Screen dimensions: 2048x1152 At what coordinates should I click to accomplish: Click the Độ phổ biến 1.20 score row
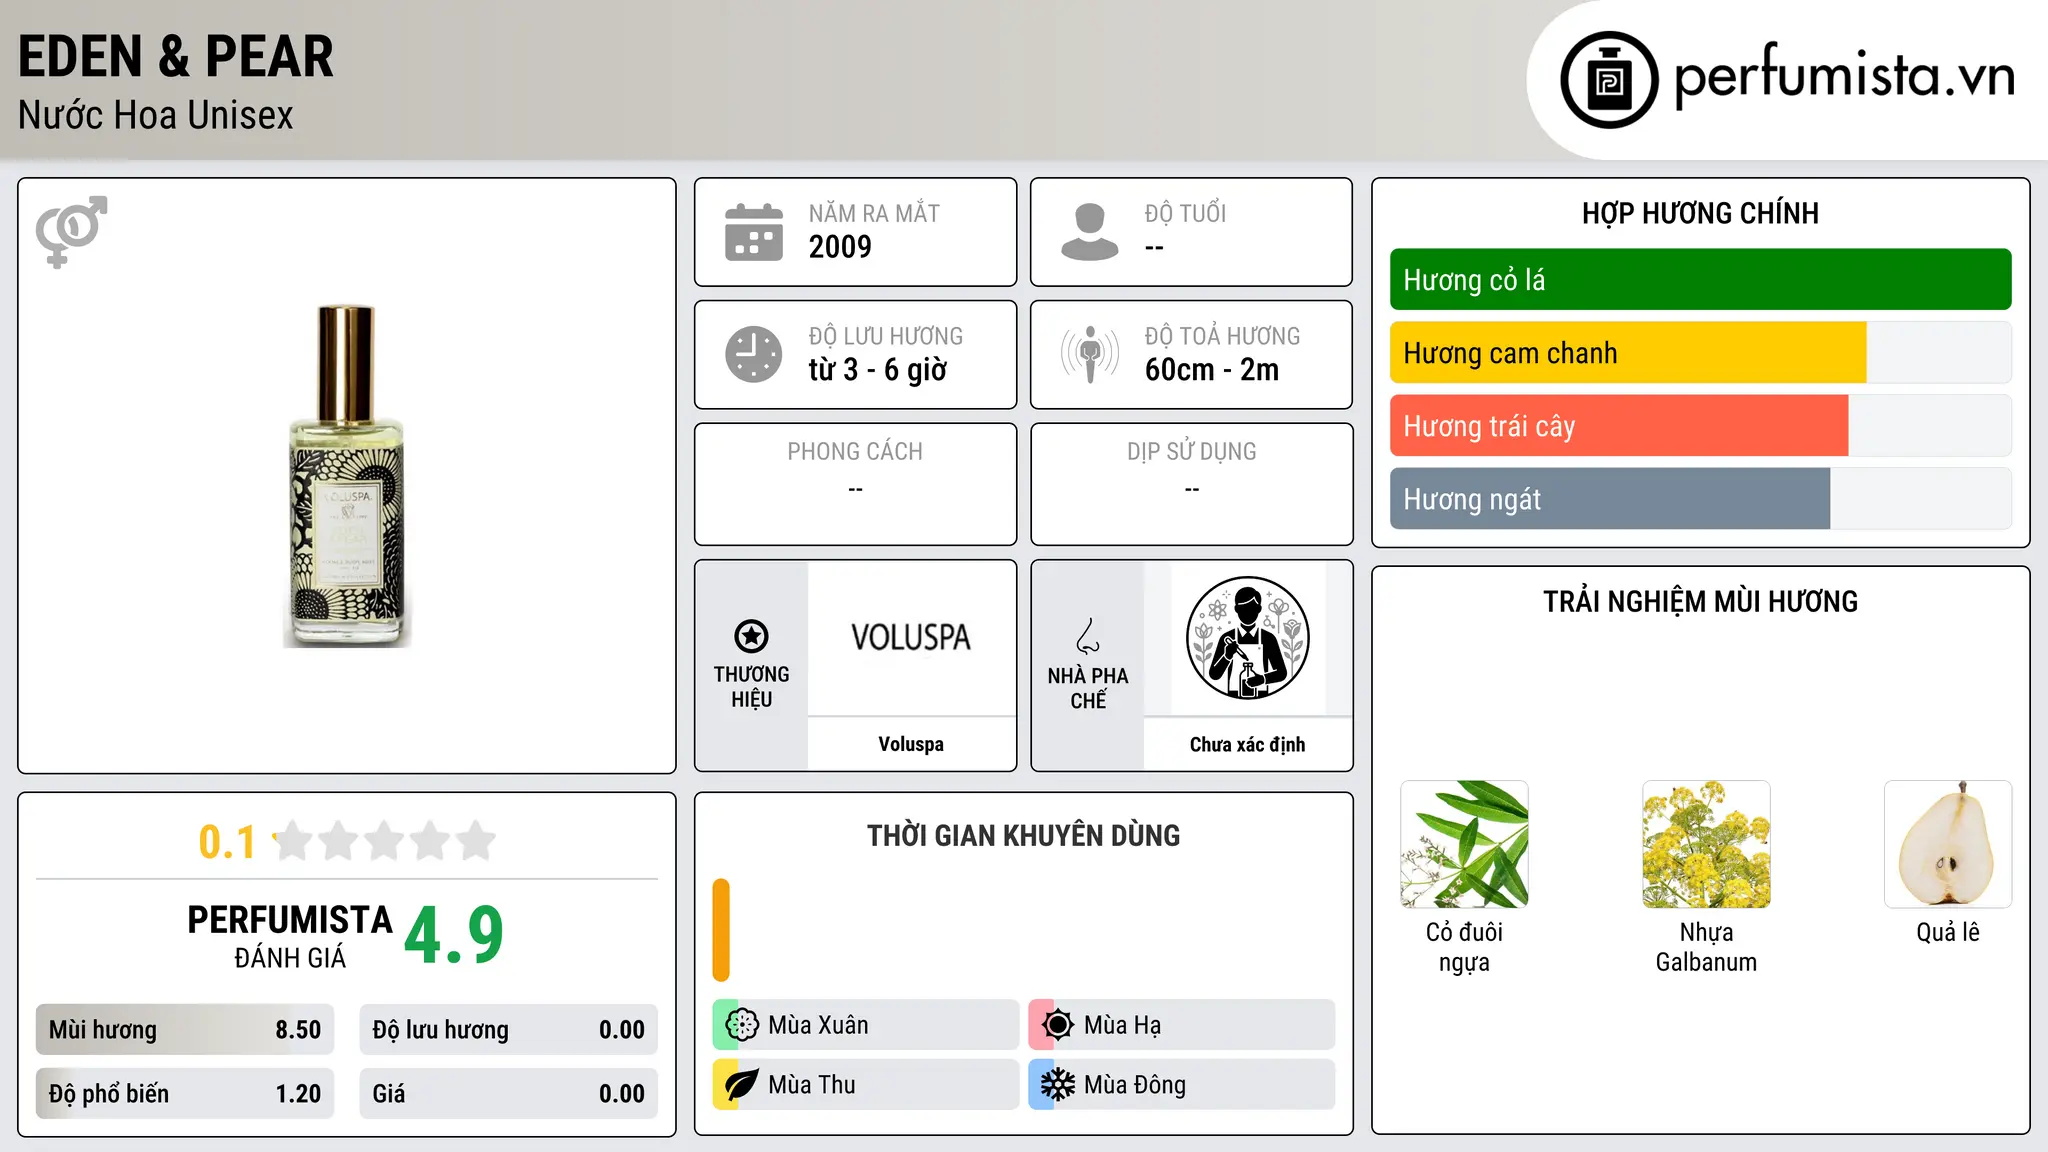185,1094
